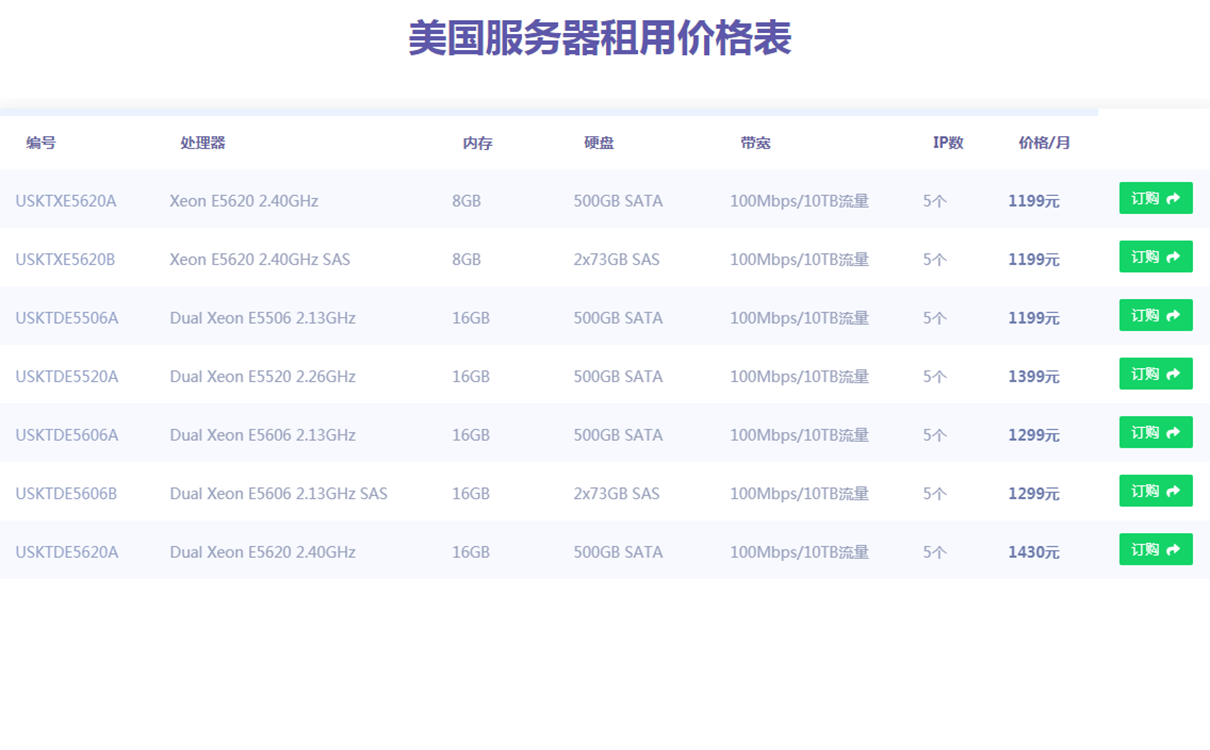Click the USKTDE5620A model number
The height and width of the screenshot is (750, 1210).
coord(67,552)
